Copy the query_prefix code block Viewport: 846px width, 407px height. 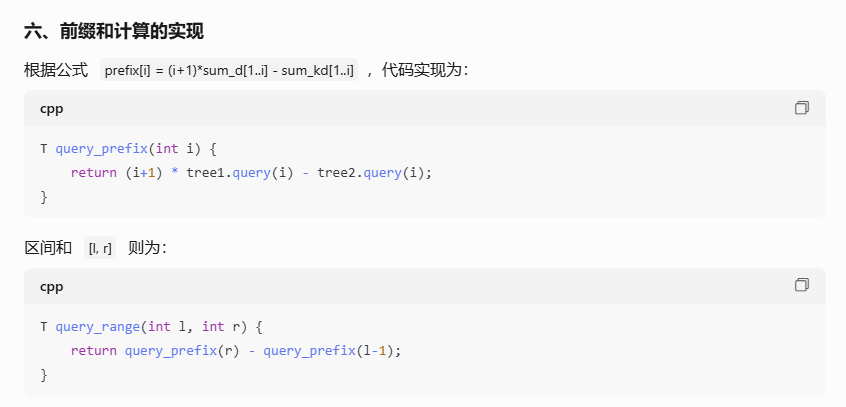pos(802,108)
